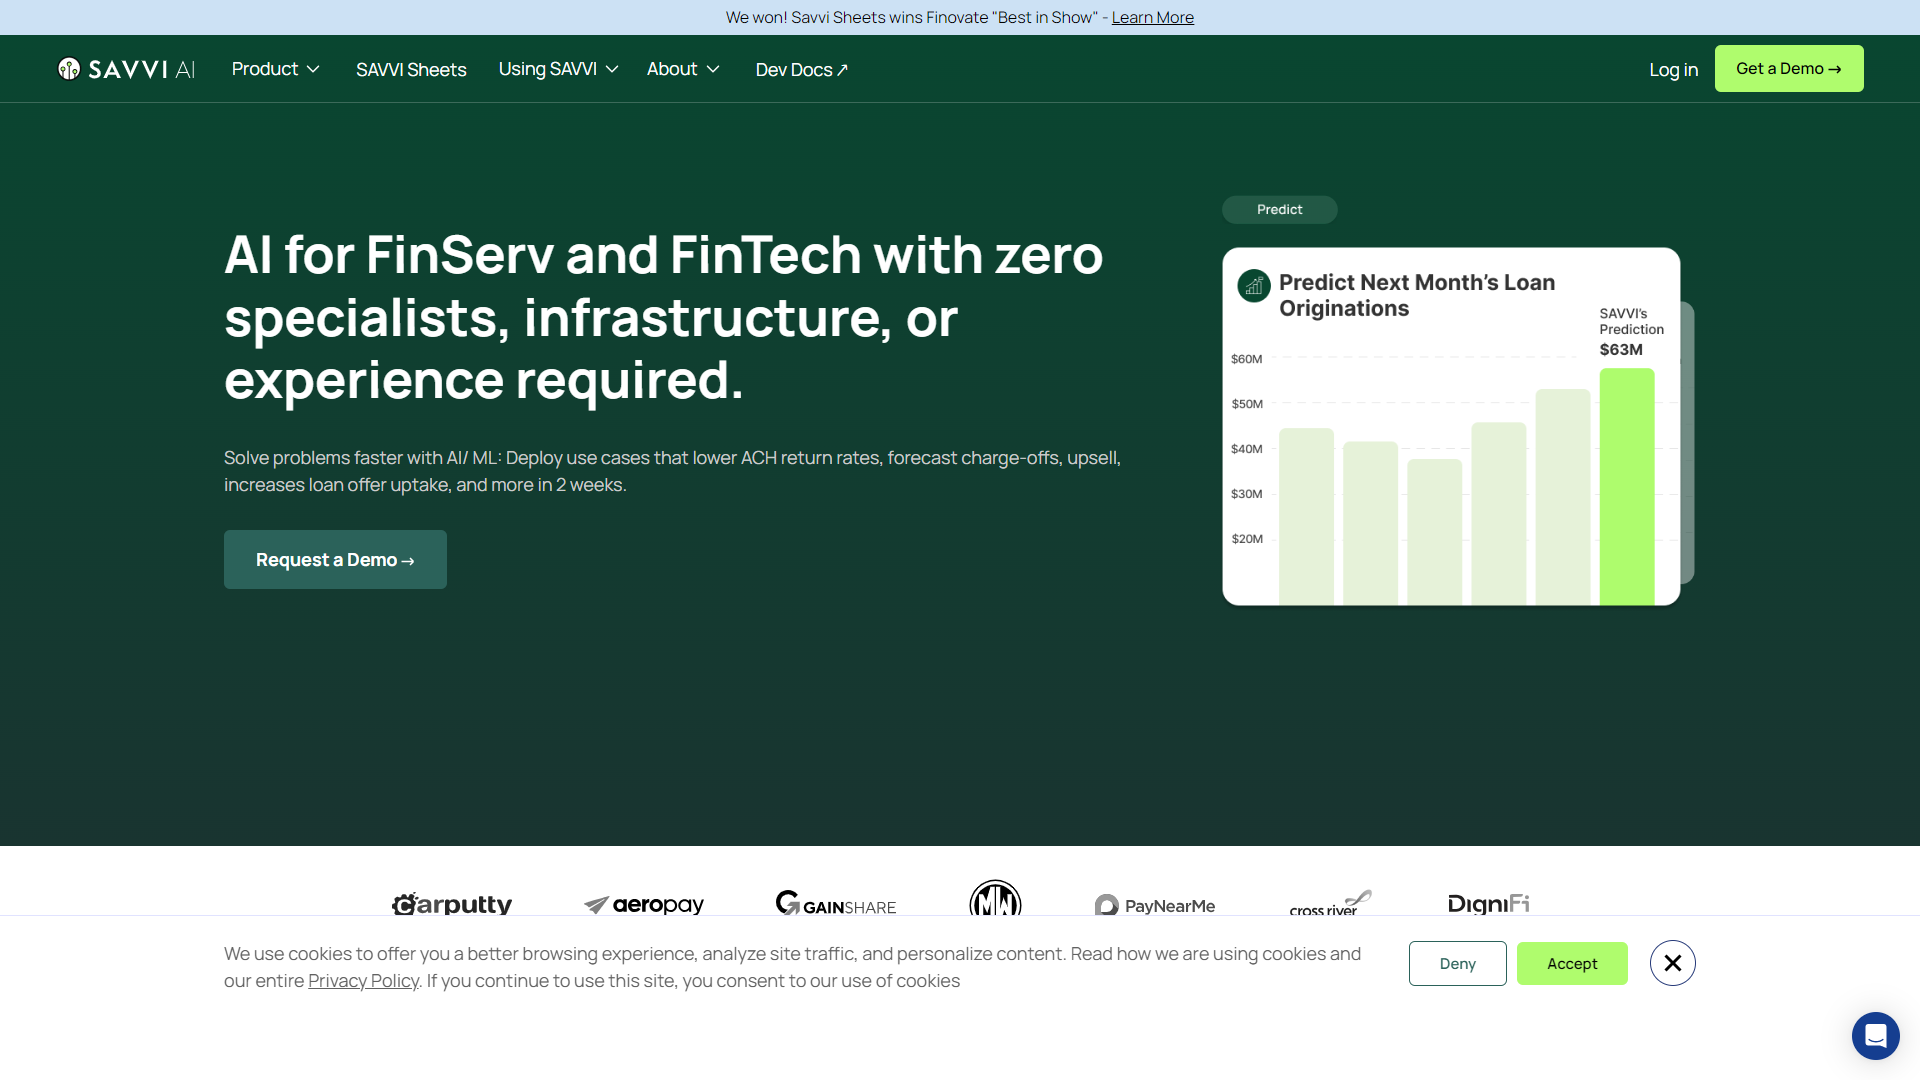
Task: Click the Request a Demo button
Action: point(335,559)
